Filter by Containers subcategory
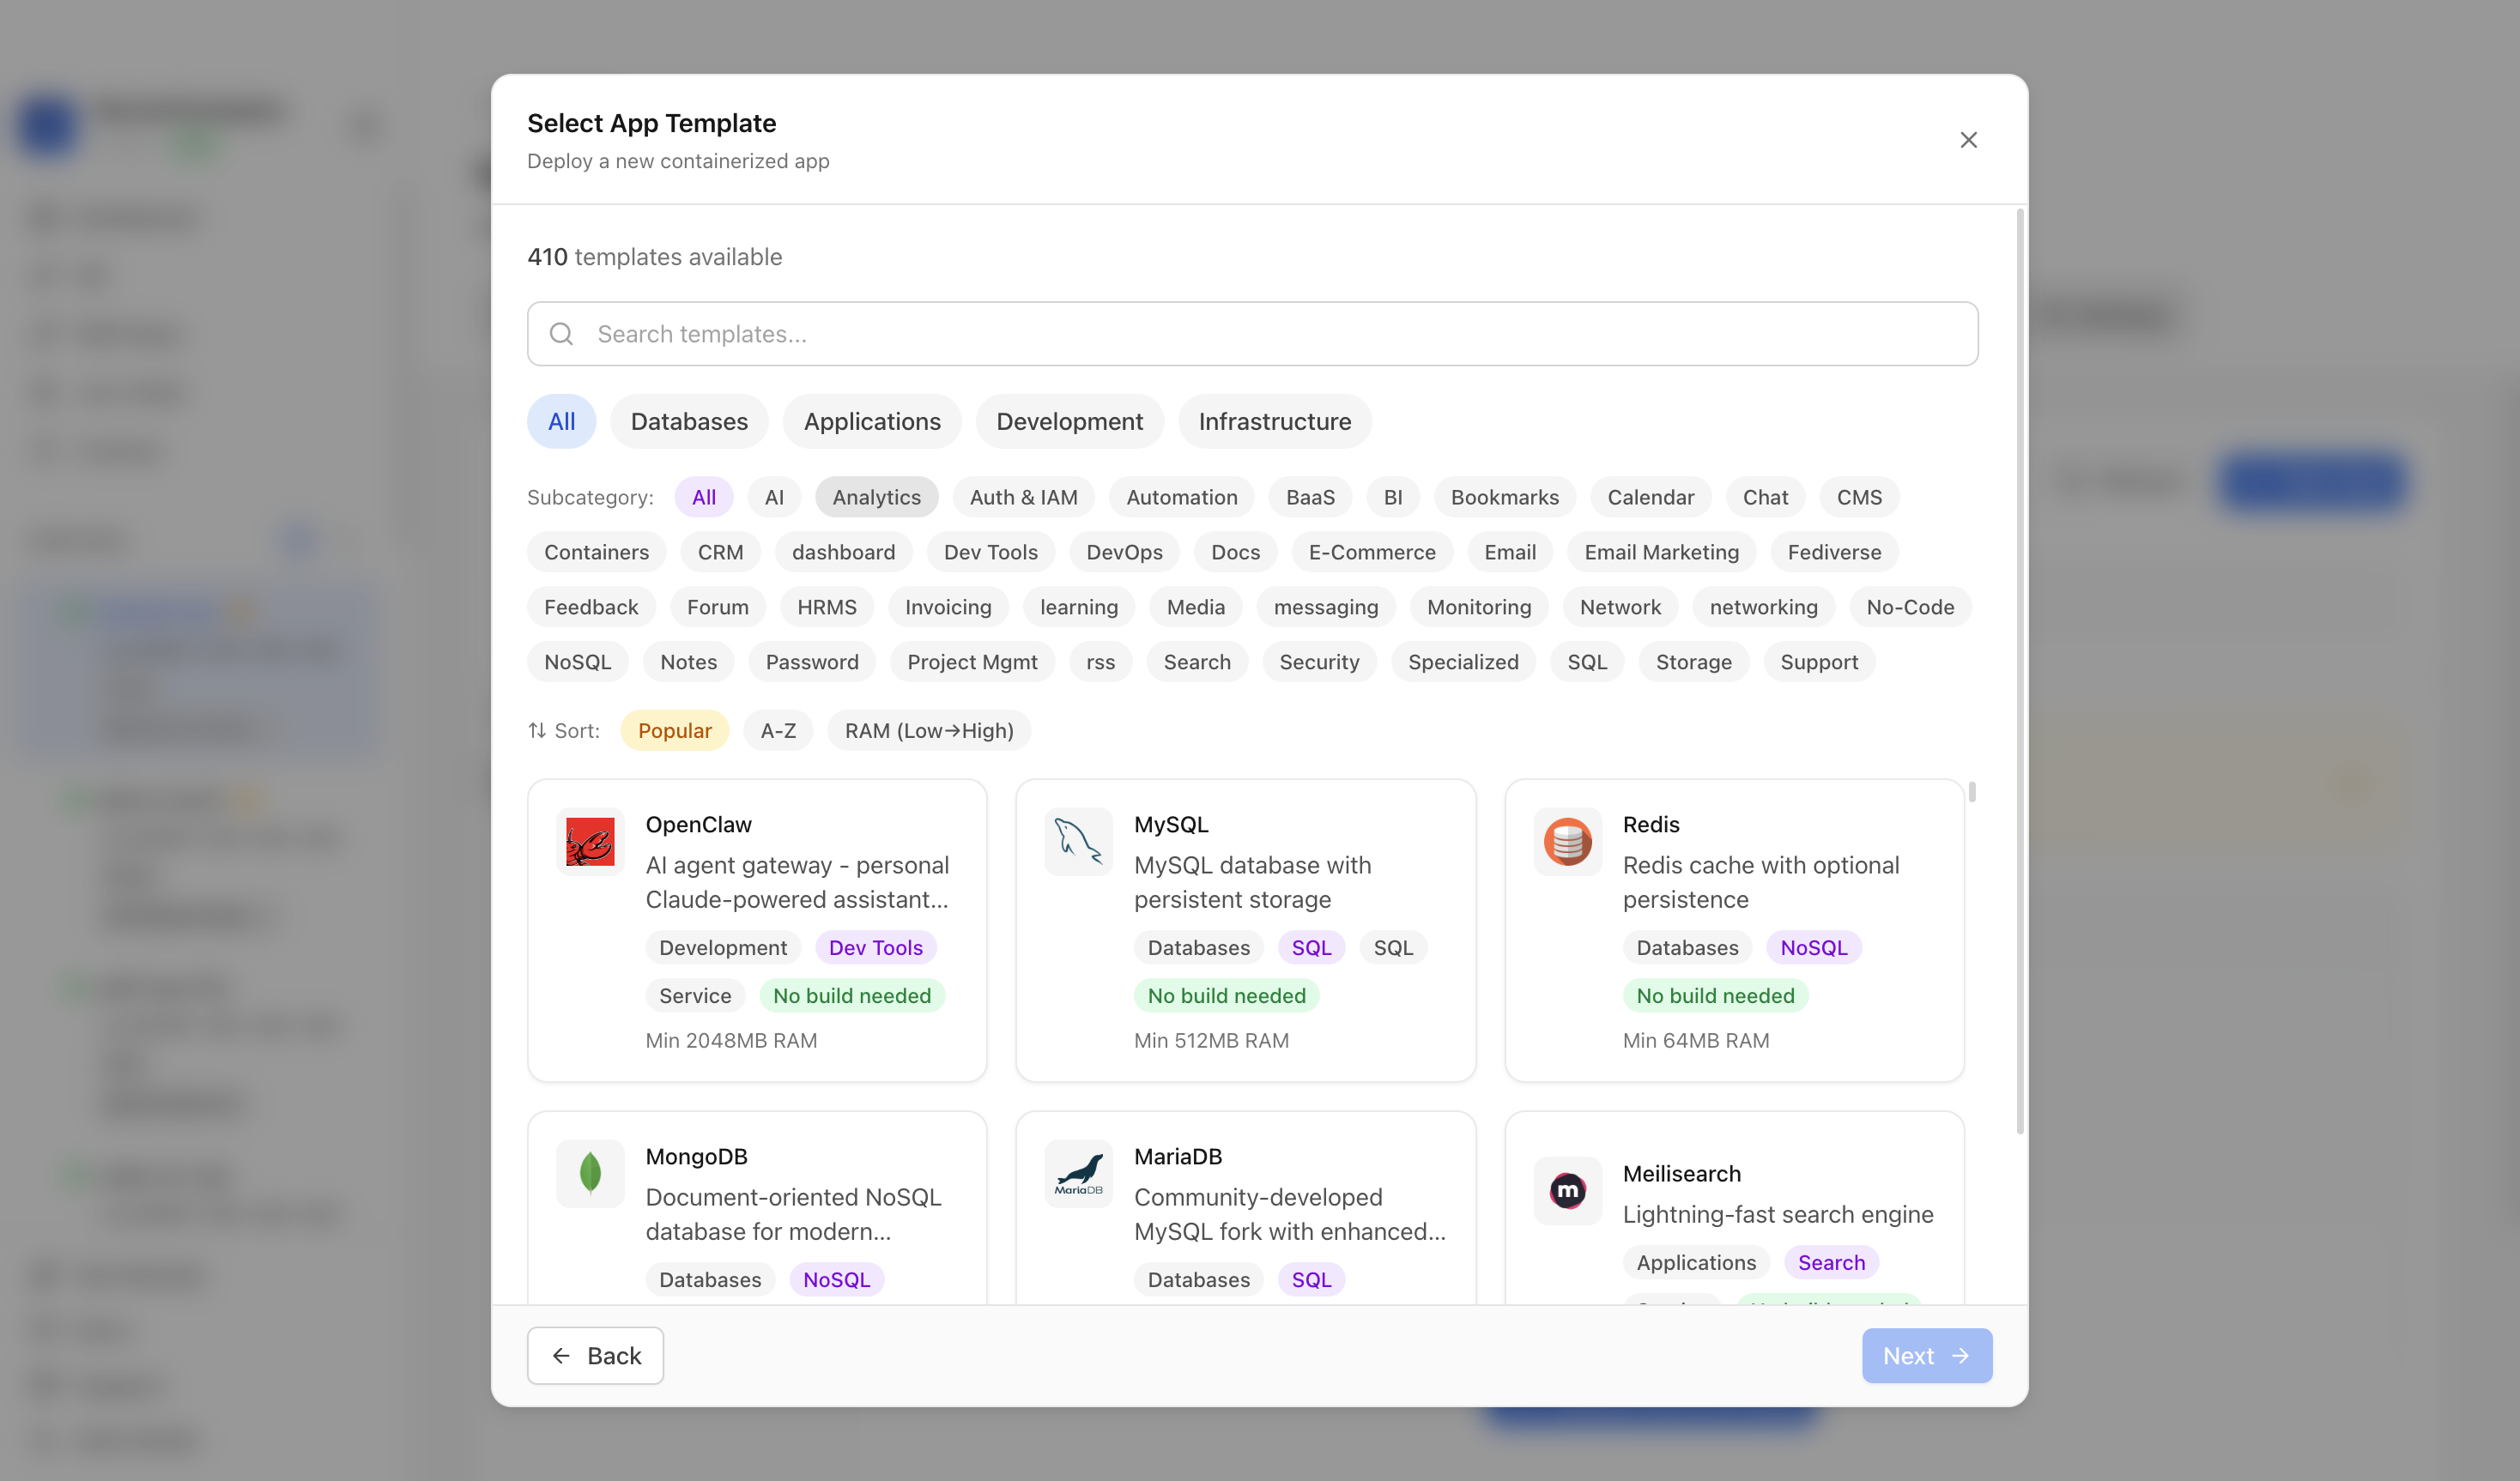Viewport: 2520px width, 1481px height. pyautogui.click(x=597, y=552)
